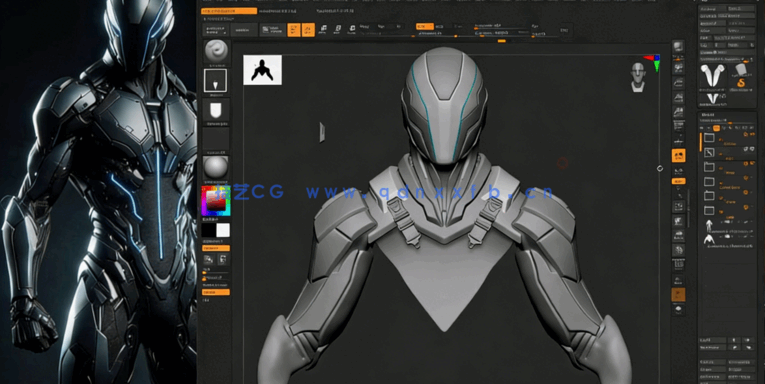This screenshot has height=384, width=765.
Task: Open the empty texture slot above the material sphere
Action: coord(216,140)
